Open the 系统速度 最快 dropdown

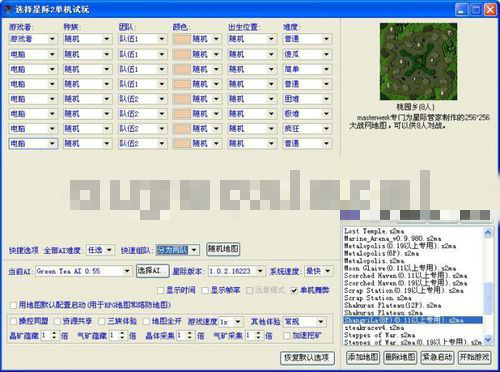click(x=319, y=271)
